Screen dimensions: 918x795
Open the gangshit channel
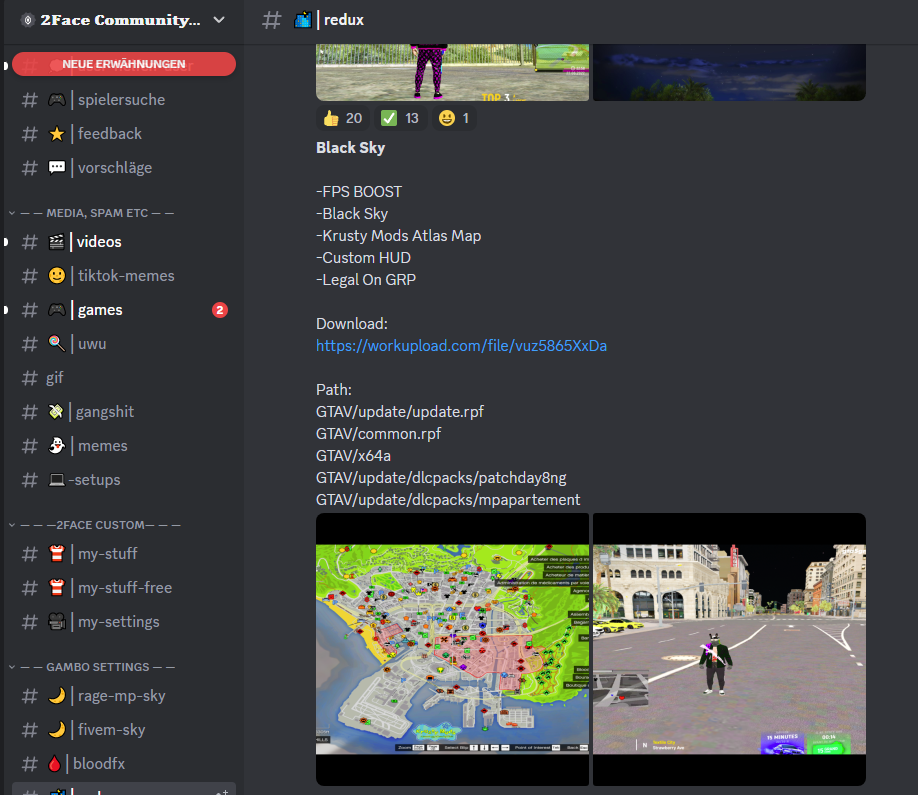[124, 412]
